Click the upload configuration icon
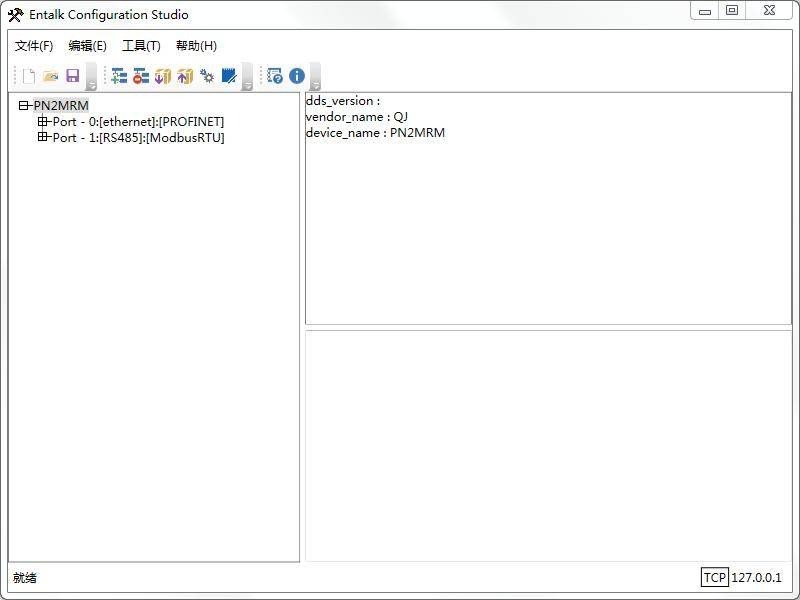Image resolution: width=800 pixels, height=600 pixels. tap(185, 77)
